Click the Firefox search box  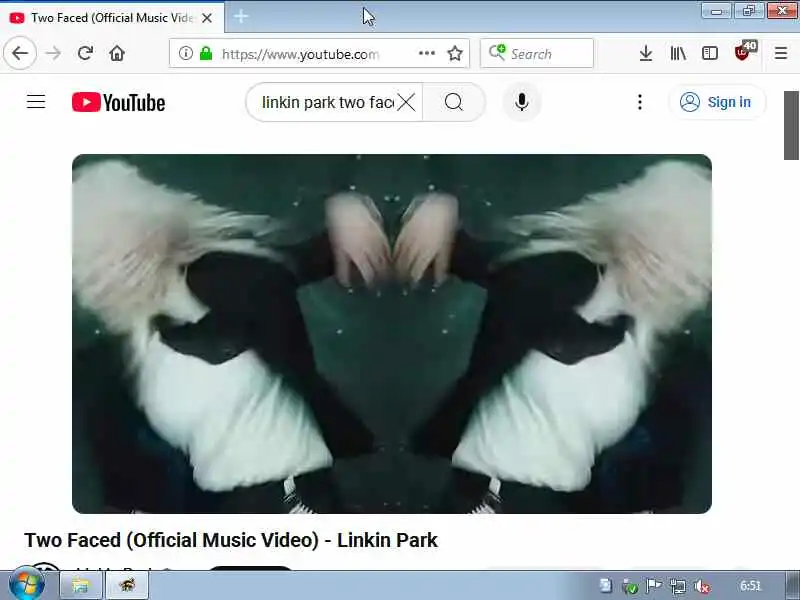pos(537,53)
